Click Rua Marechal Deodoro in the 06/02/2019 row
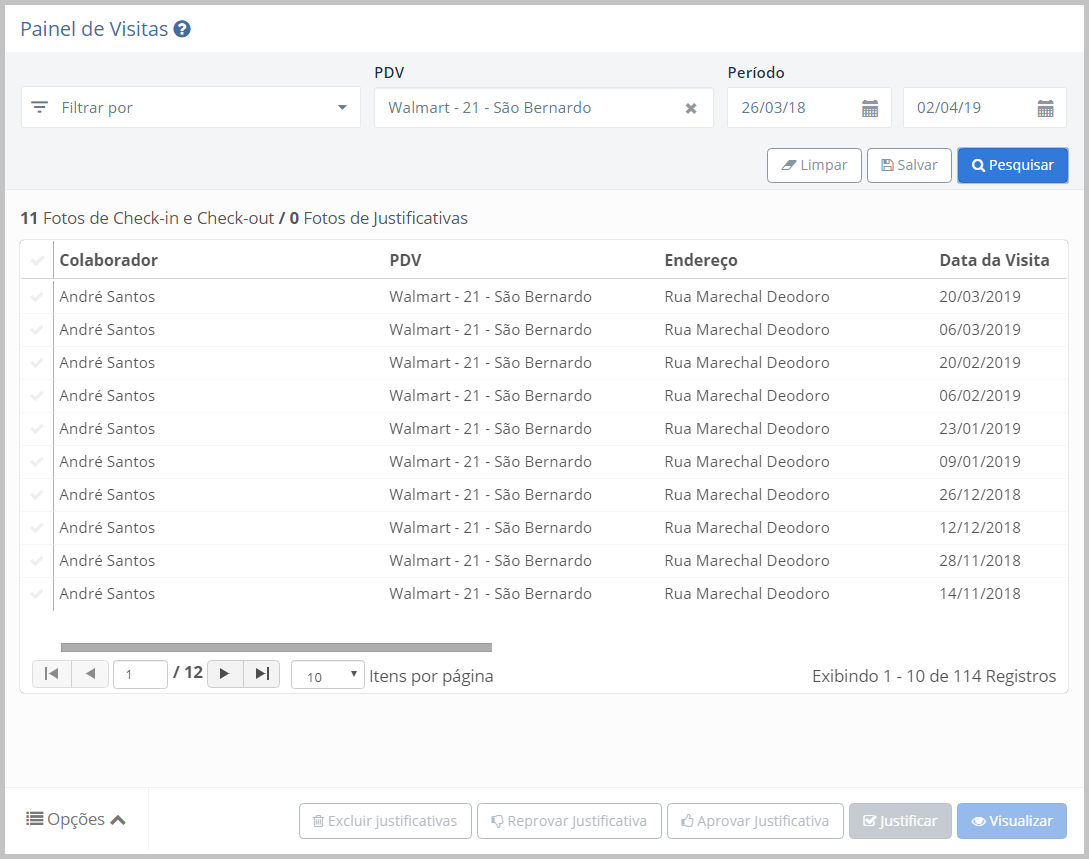Screen dimensions: 1089x859 [x=747, y=396]
